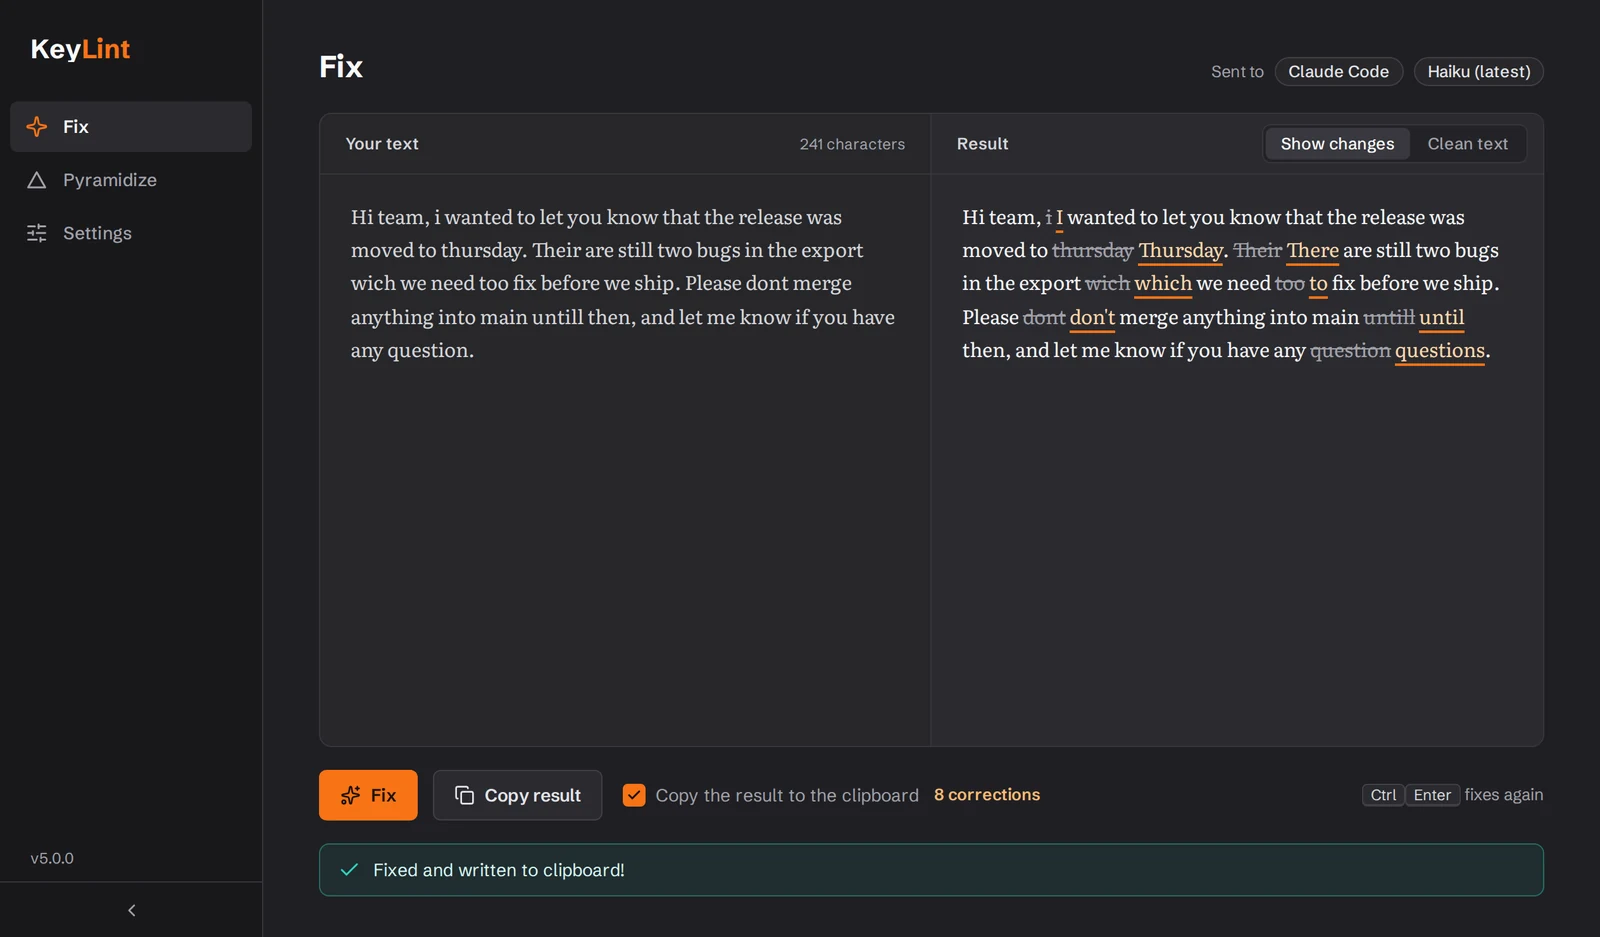1600x937 pixels.
Task: Click the corrected word 'questions'
Action: coord(1439,351)
